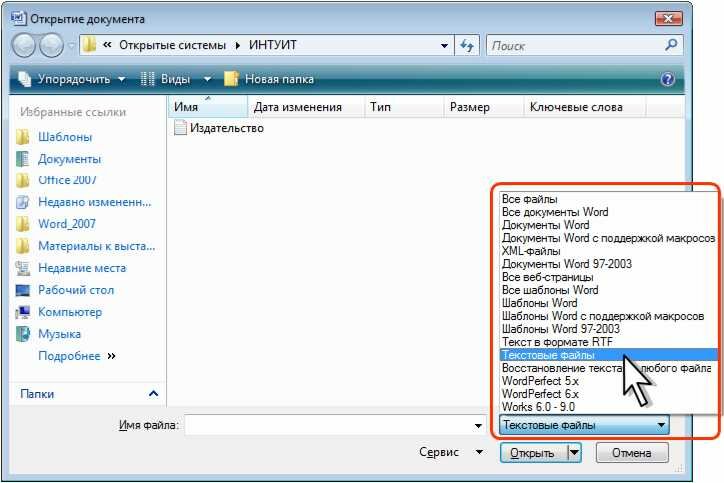The image size is (724, 483).
Task: Click the search magnifier icon
Action: coord(673,45)
